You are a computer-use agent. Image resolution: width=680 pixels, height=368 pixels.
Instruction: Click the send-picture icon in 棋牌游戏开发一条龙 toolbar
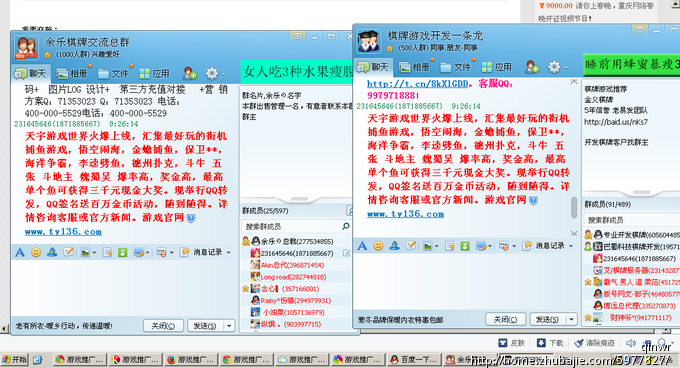(428, 246)
